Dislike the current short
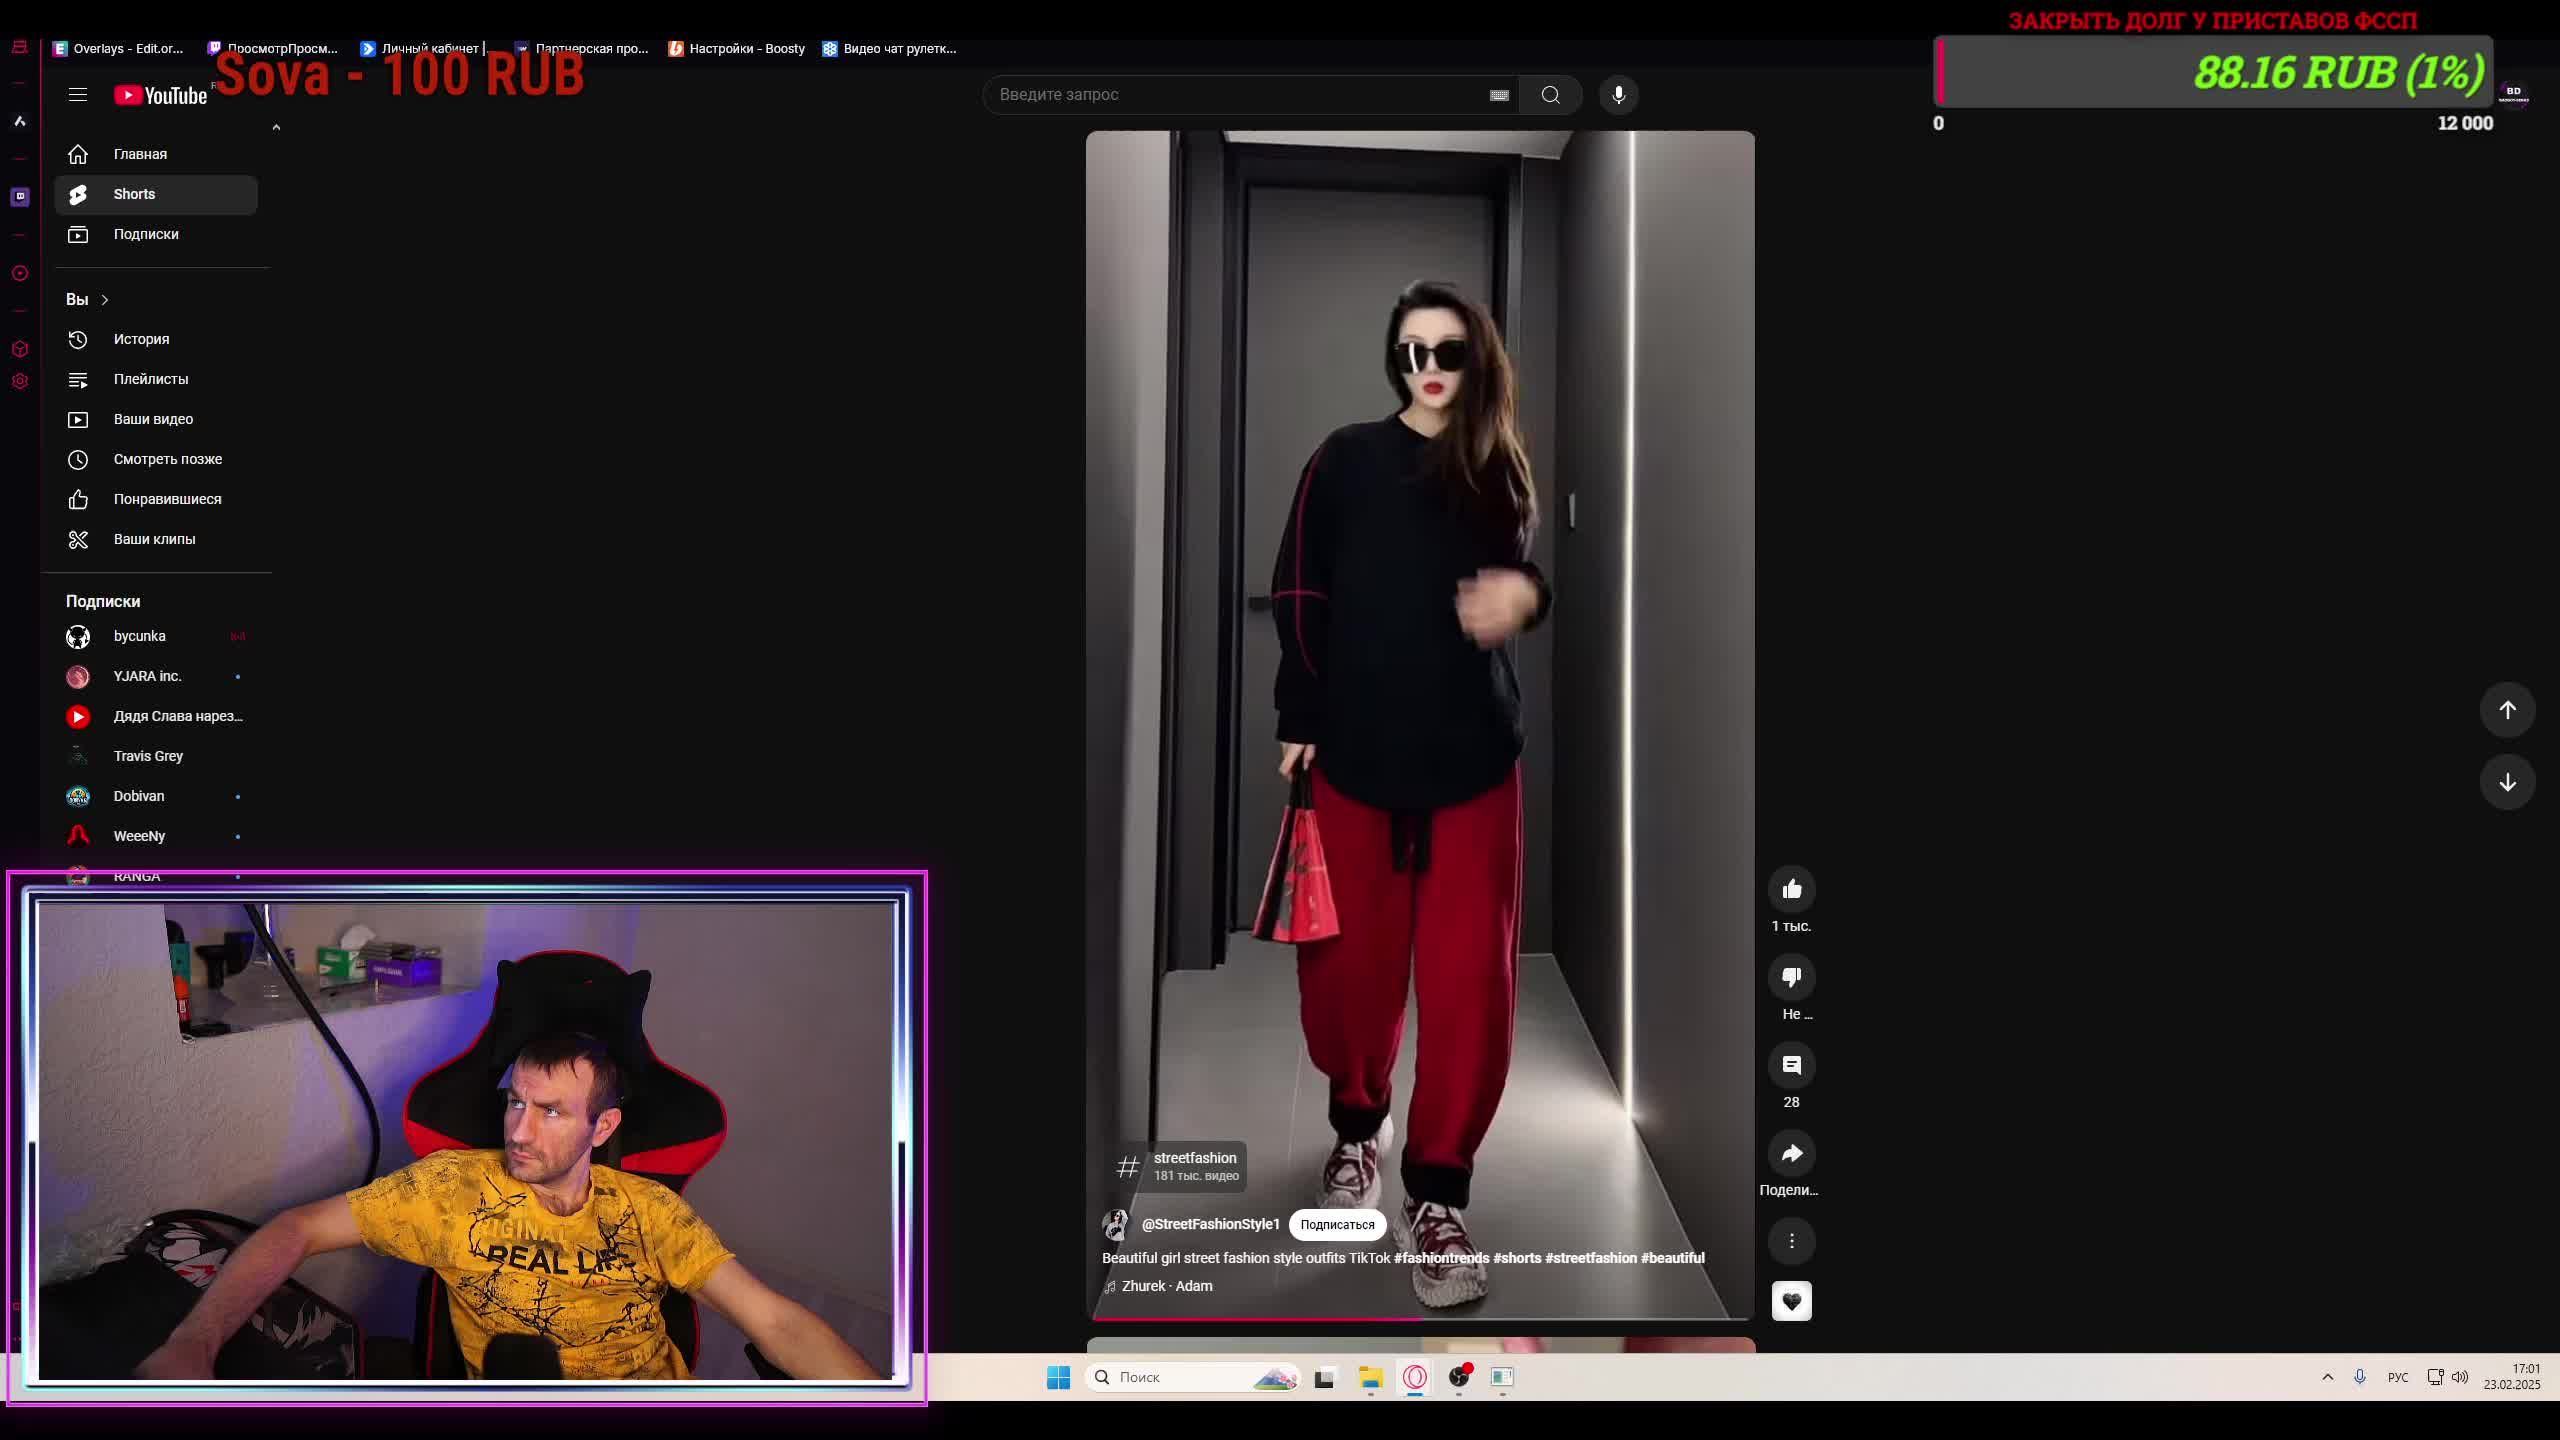Viewport: 2560px width, 1440px height. (x=1791, y=977)
